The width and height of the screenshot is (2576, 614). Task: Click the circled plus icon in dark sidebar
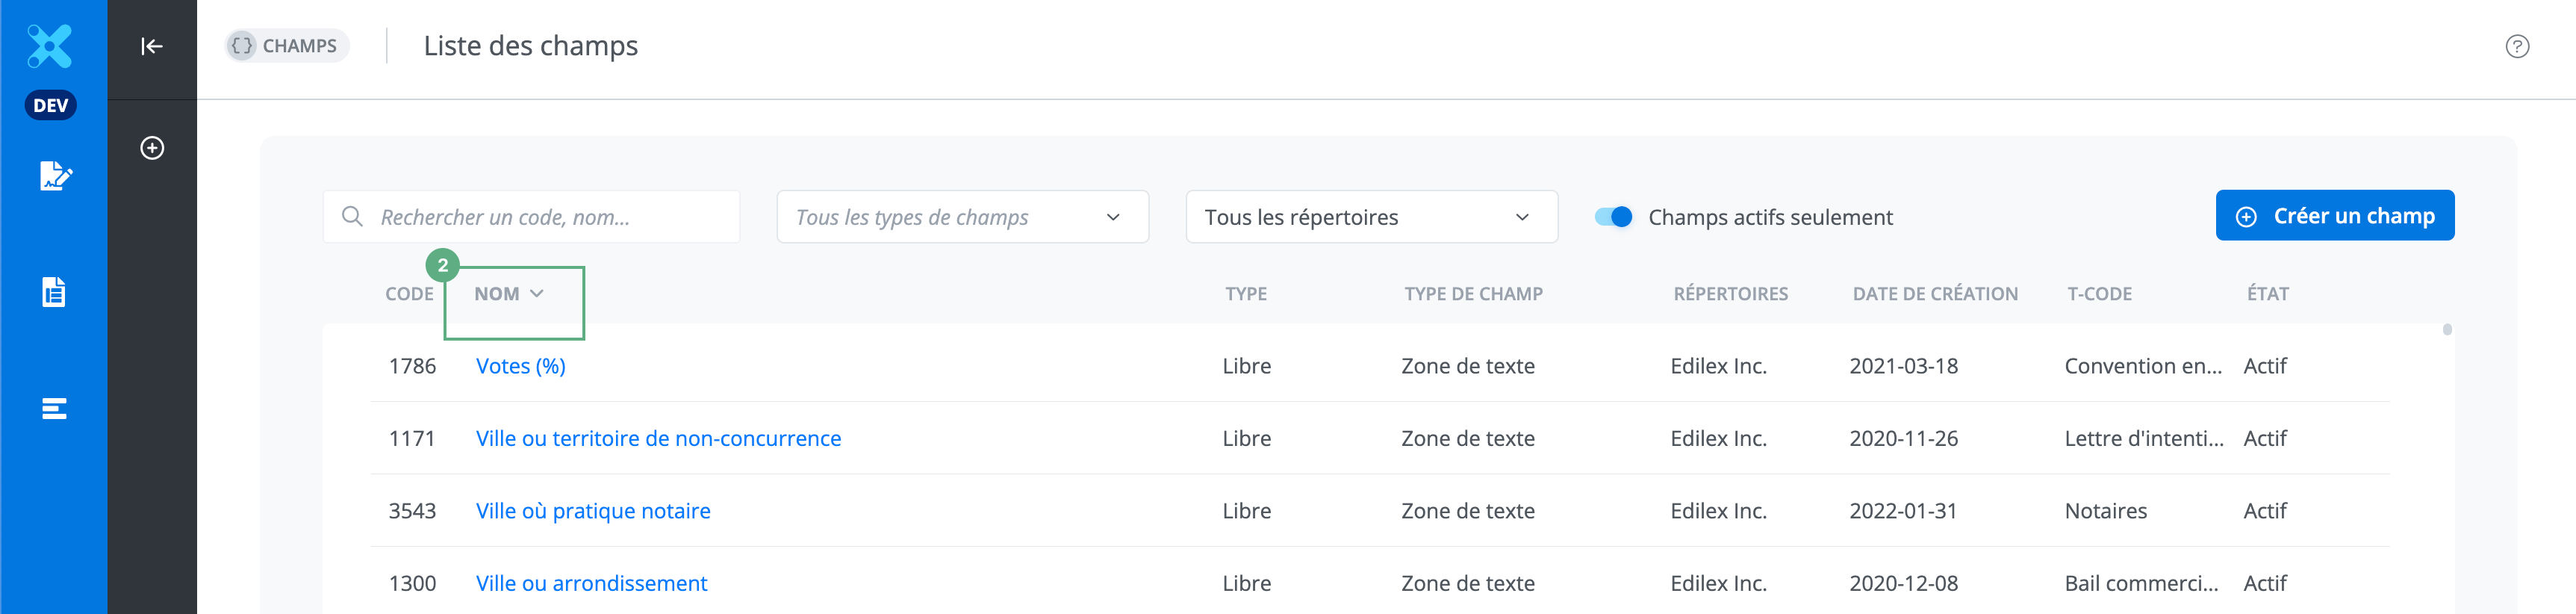pyautogui.click(x=152, y=148)
